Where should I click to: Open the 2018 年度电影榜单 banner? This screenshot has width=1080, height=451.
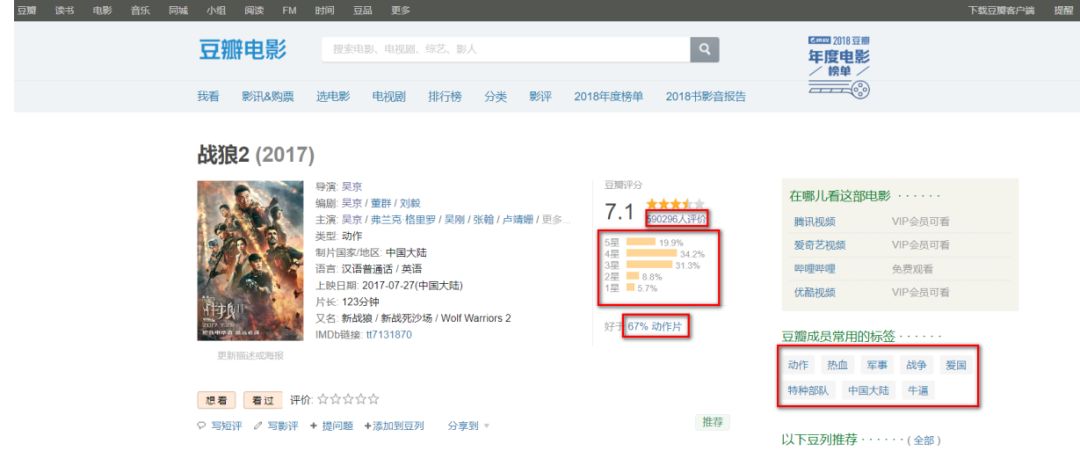(x=839, y=66)
